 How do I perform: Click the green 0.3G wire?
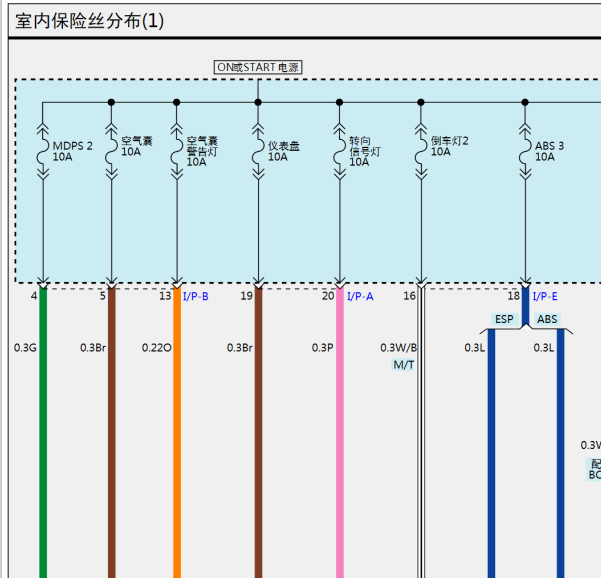click(x=43, y=432)
